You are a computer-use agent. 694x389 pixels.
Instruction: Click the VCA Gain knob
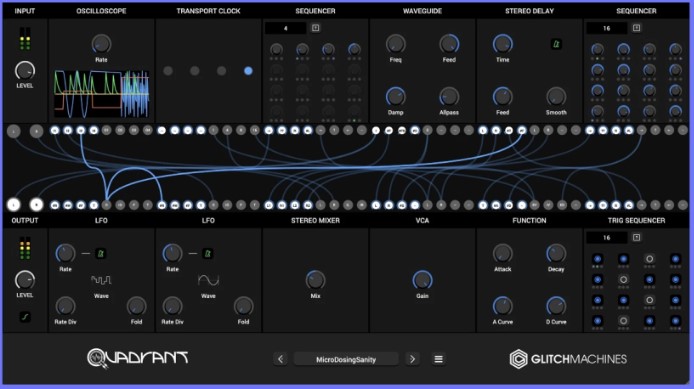tap(422, 280)
